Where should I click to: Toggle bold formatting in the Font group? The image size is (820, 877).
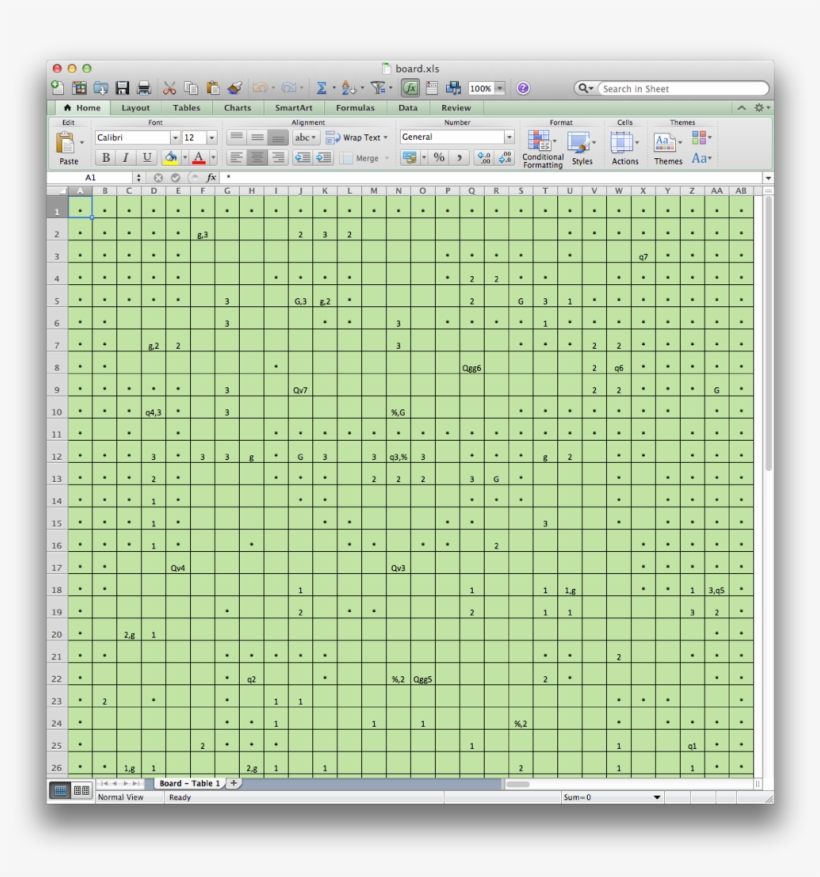(x=104, y=158)
